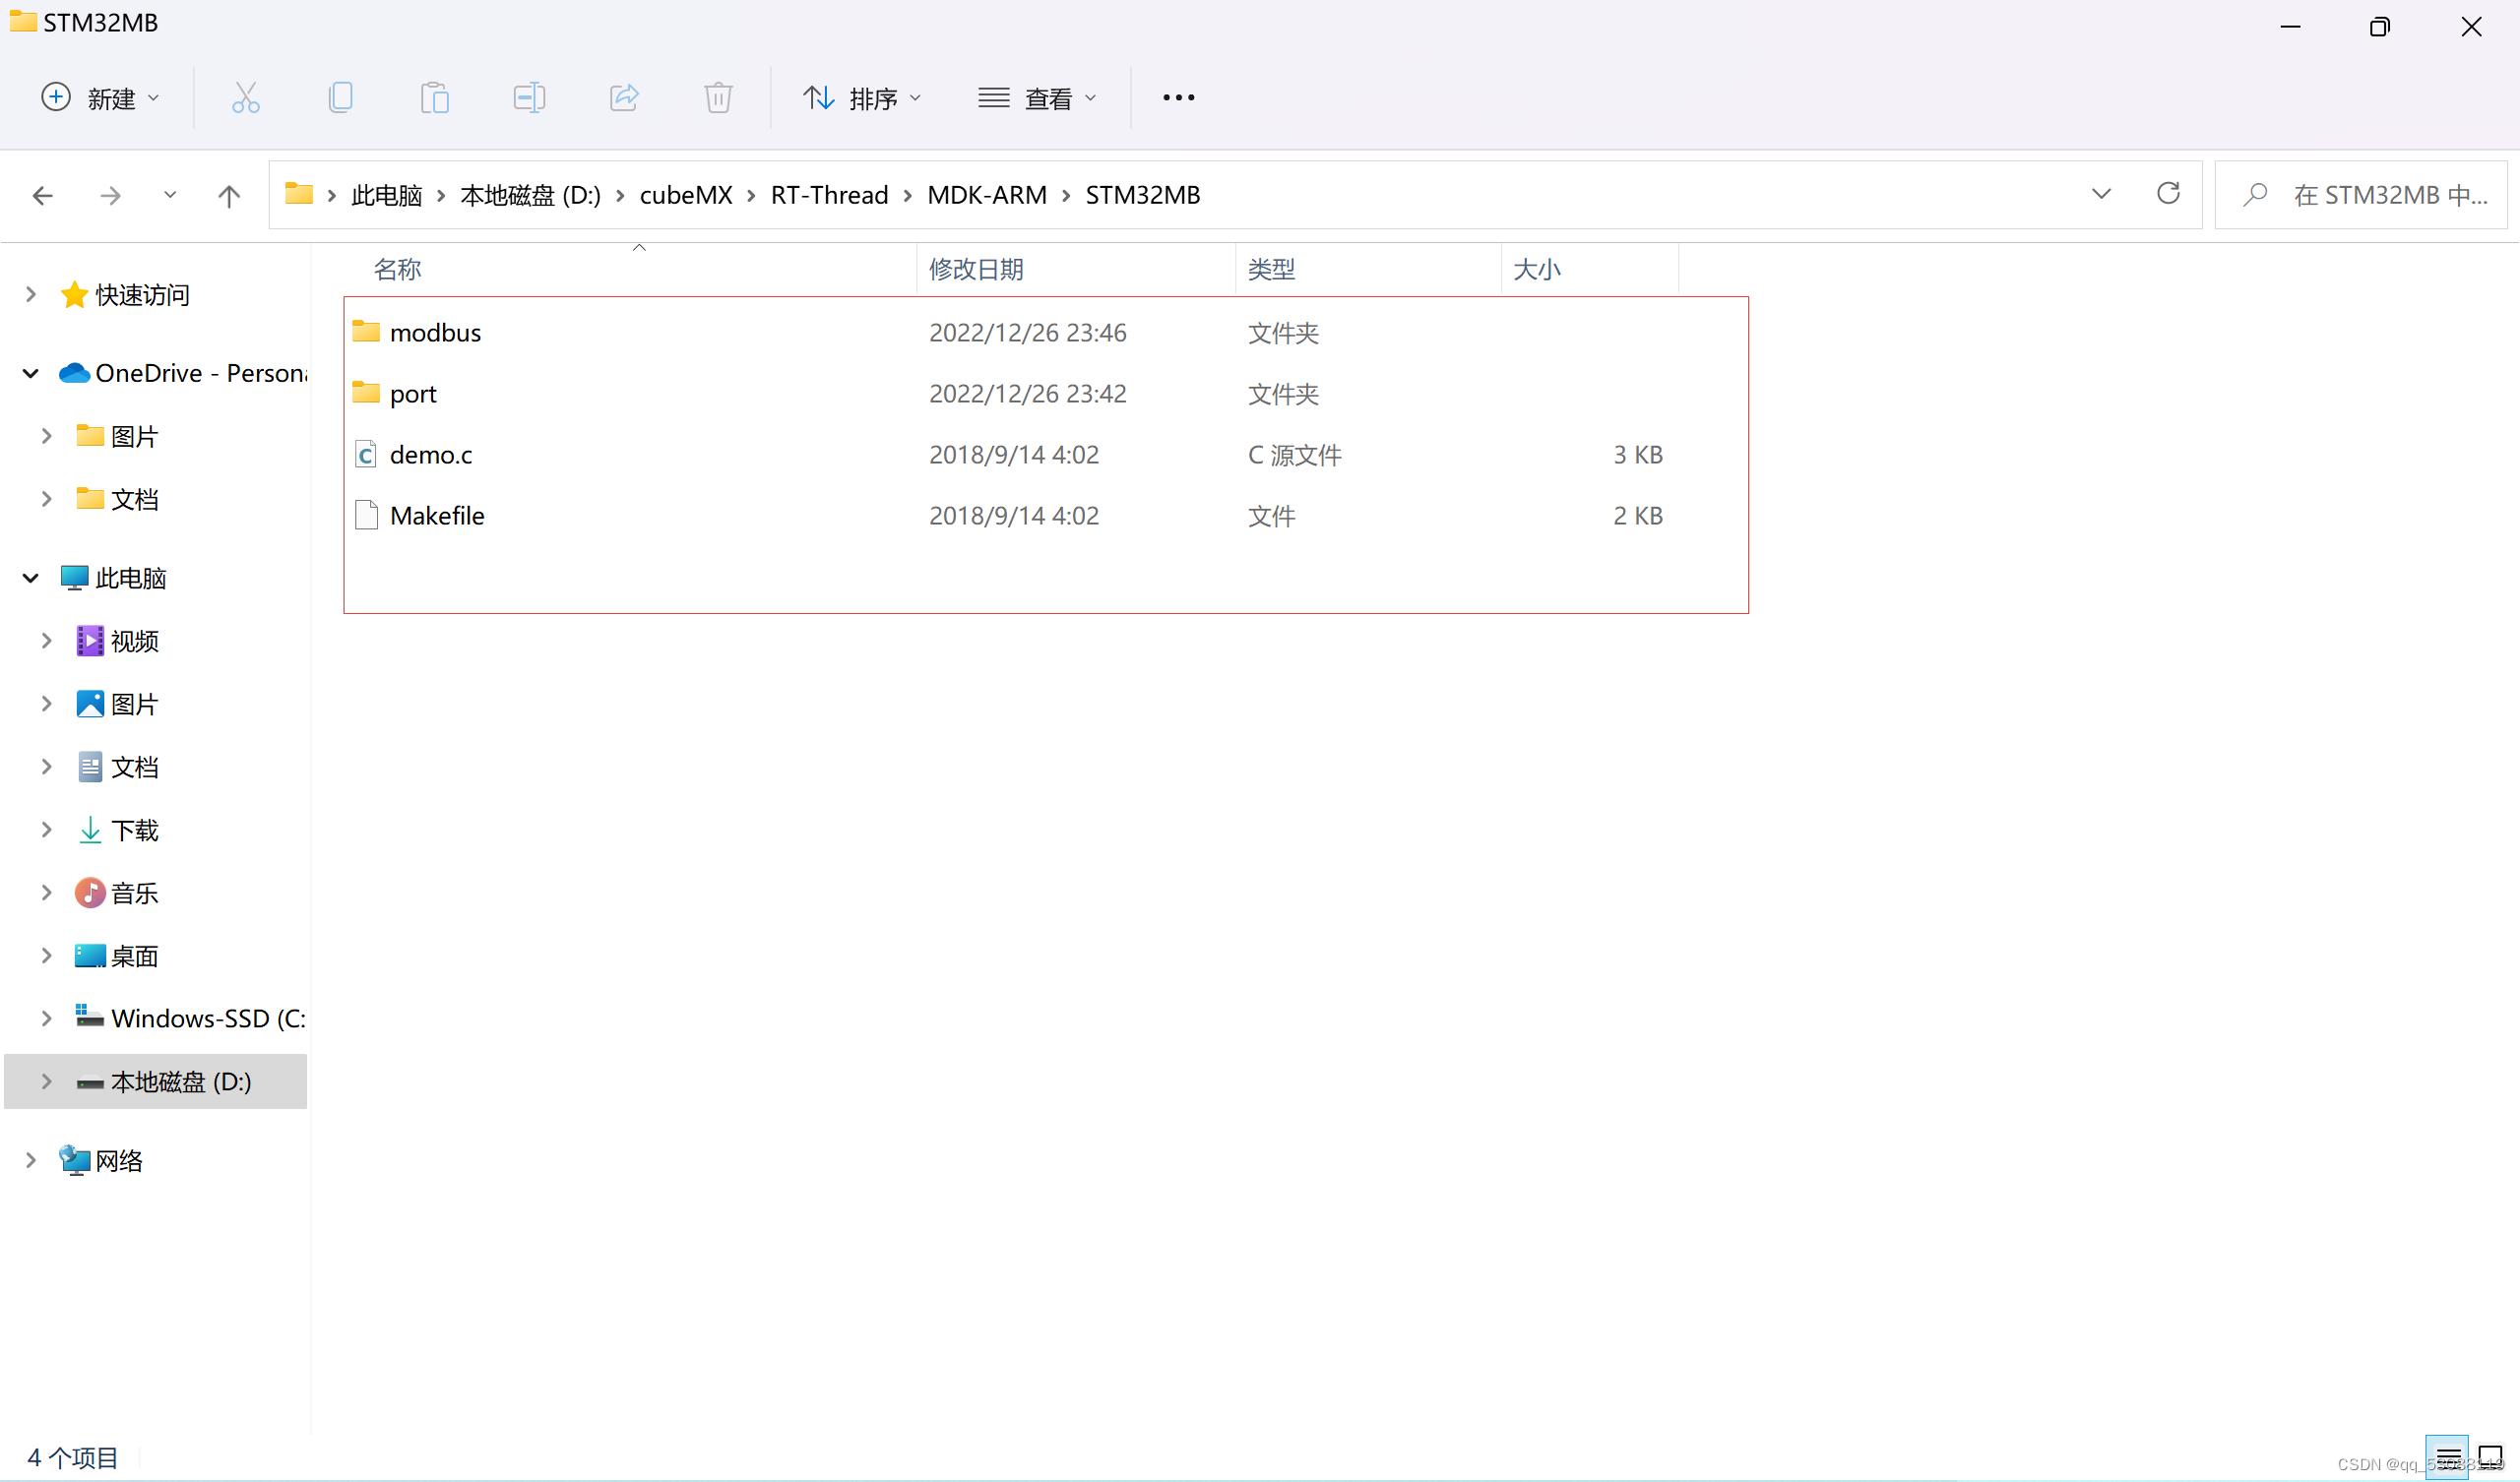Viewport: 2520px width, 1482px height.
Task: Open recent locations dropdown arrow
Action: 170,196
